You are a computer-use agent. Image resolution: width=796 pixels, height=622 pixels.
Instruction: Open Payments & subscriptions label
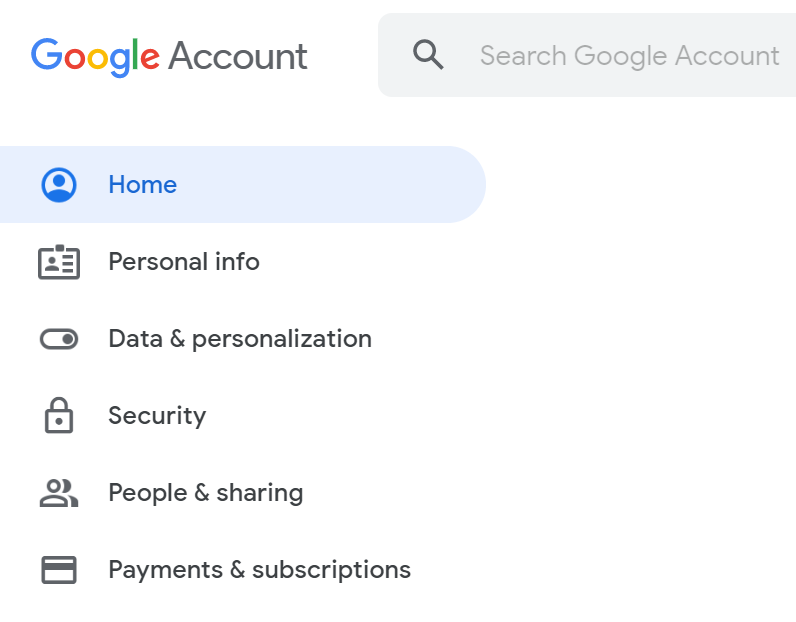pyautogui.click(x=260, y=570)
